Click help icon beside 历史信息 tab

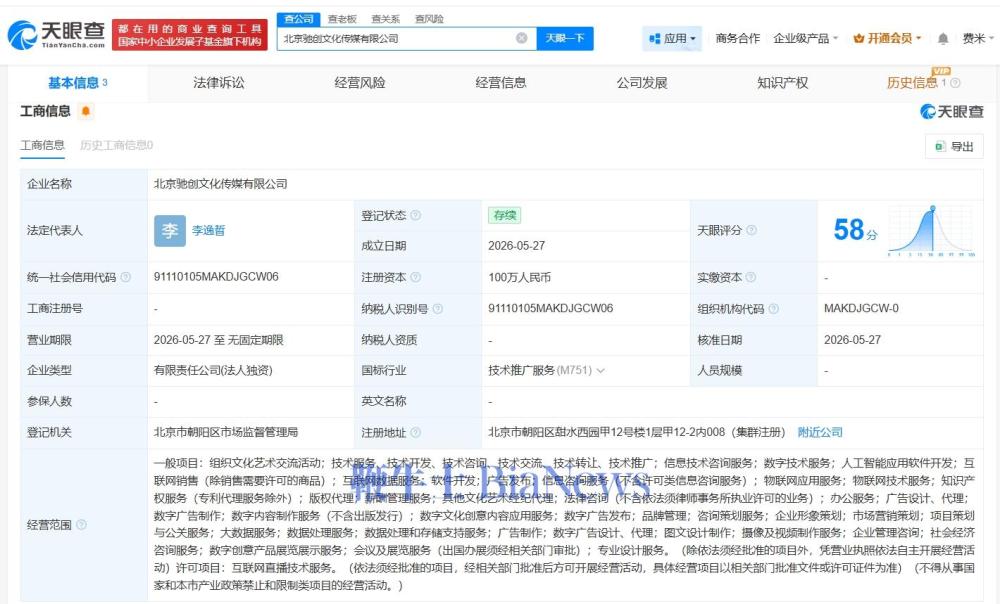coord(955,83)
